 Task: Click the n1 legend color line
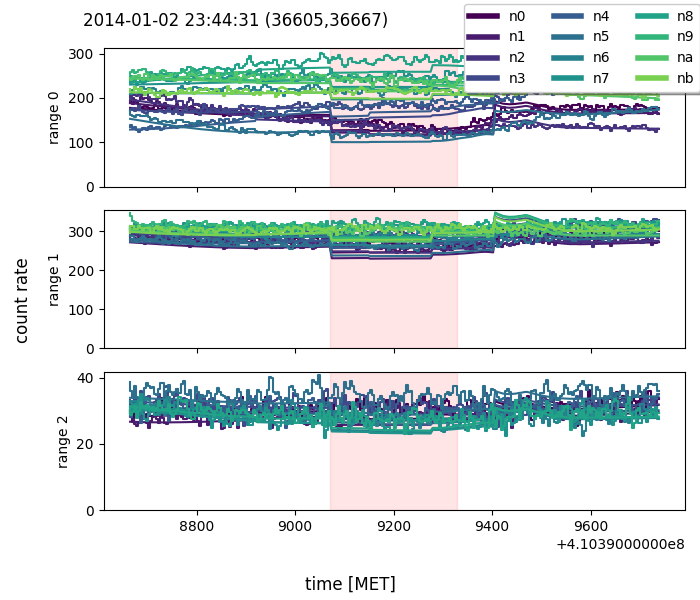tap(483, 37)
